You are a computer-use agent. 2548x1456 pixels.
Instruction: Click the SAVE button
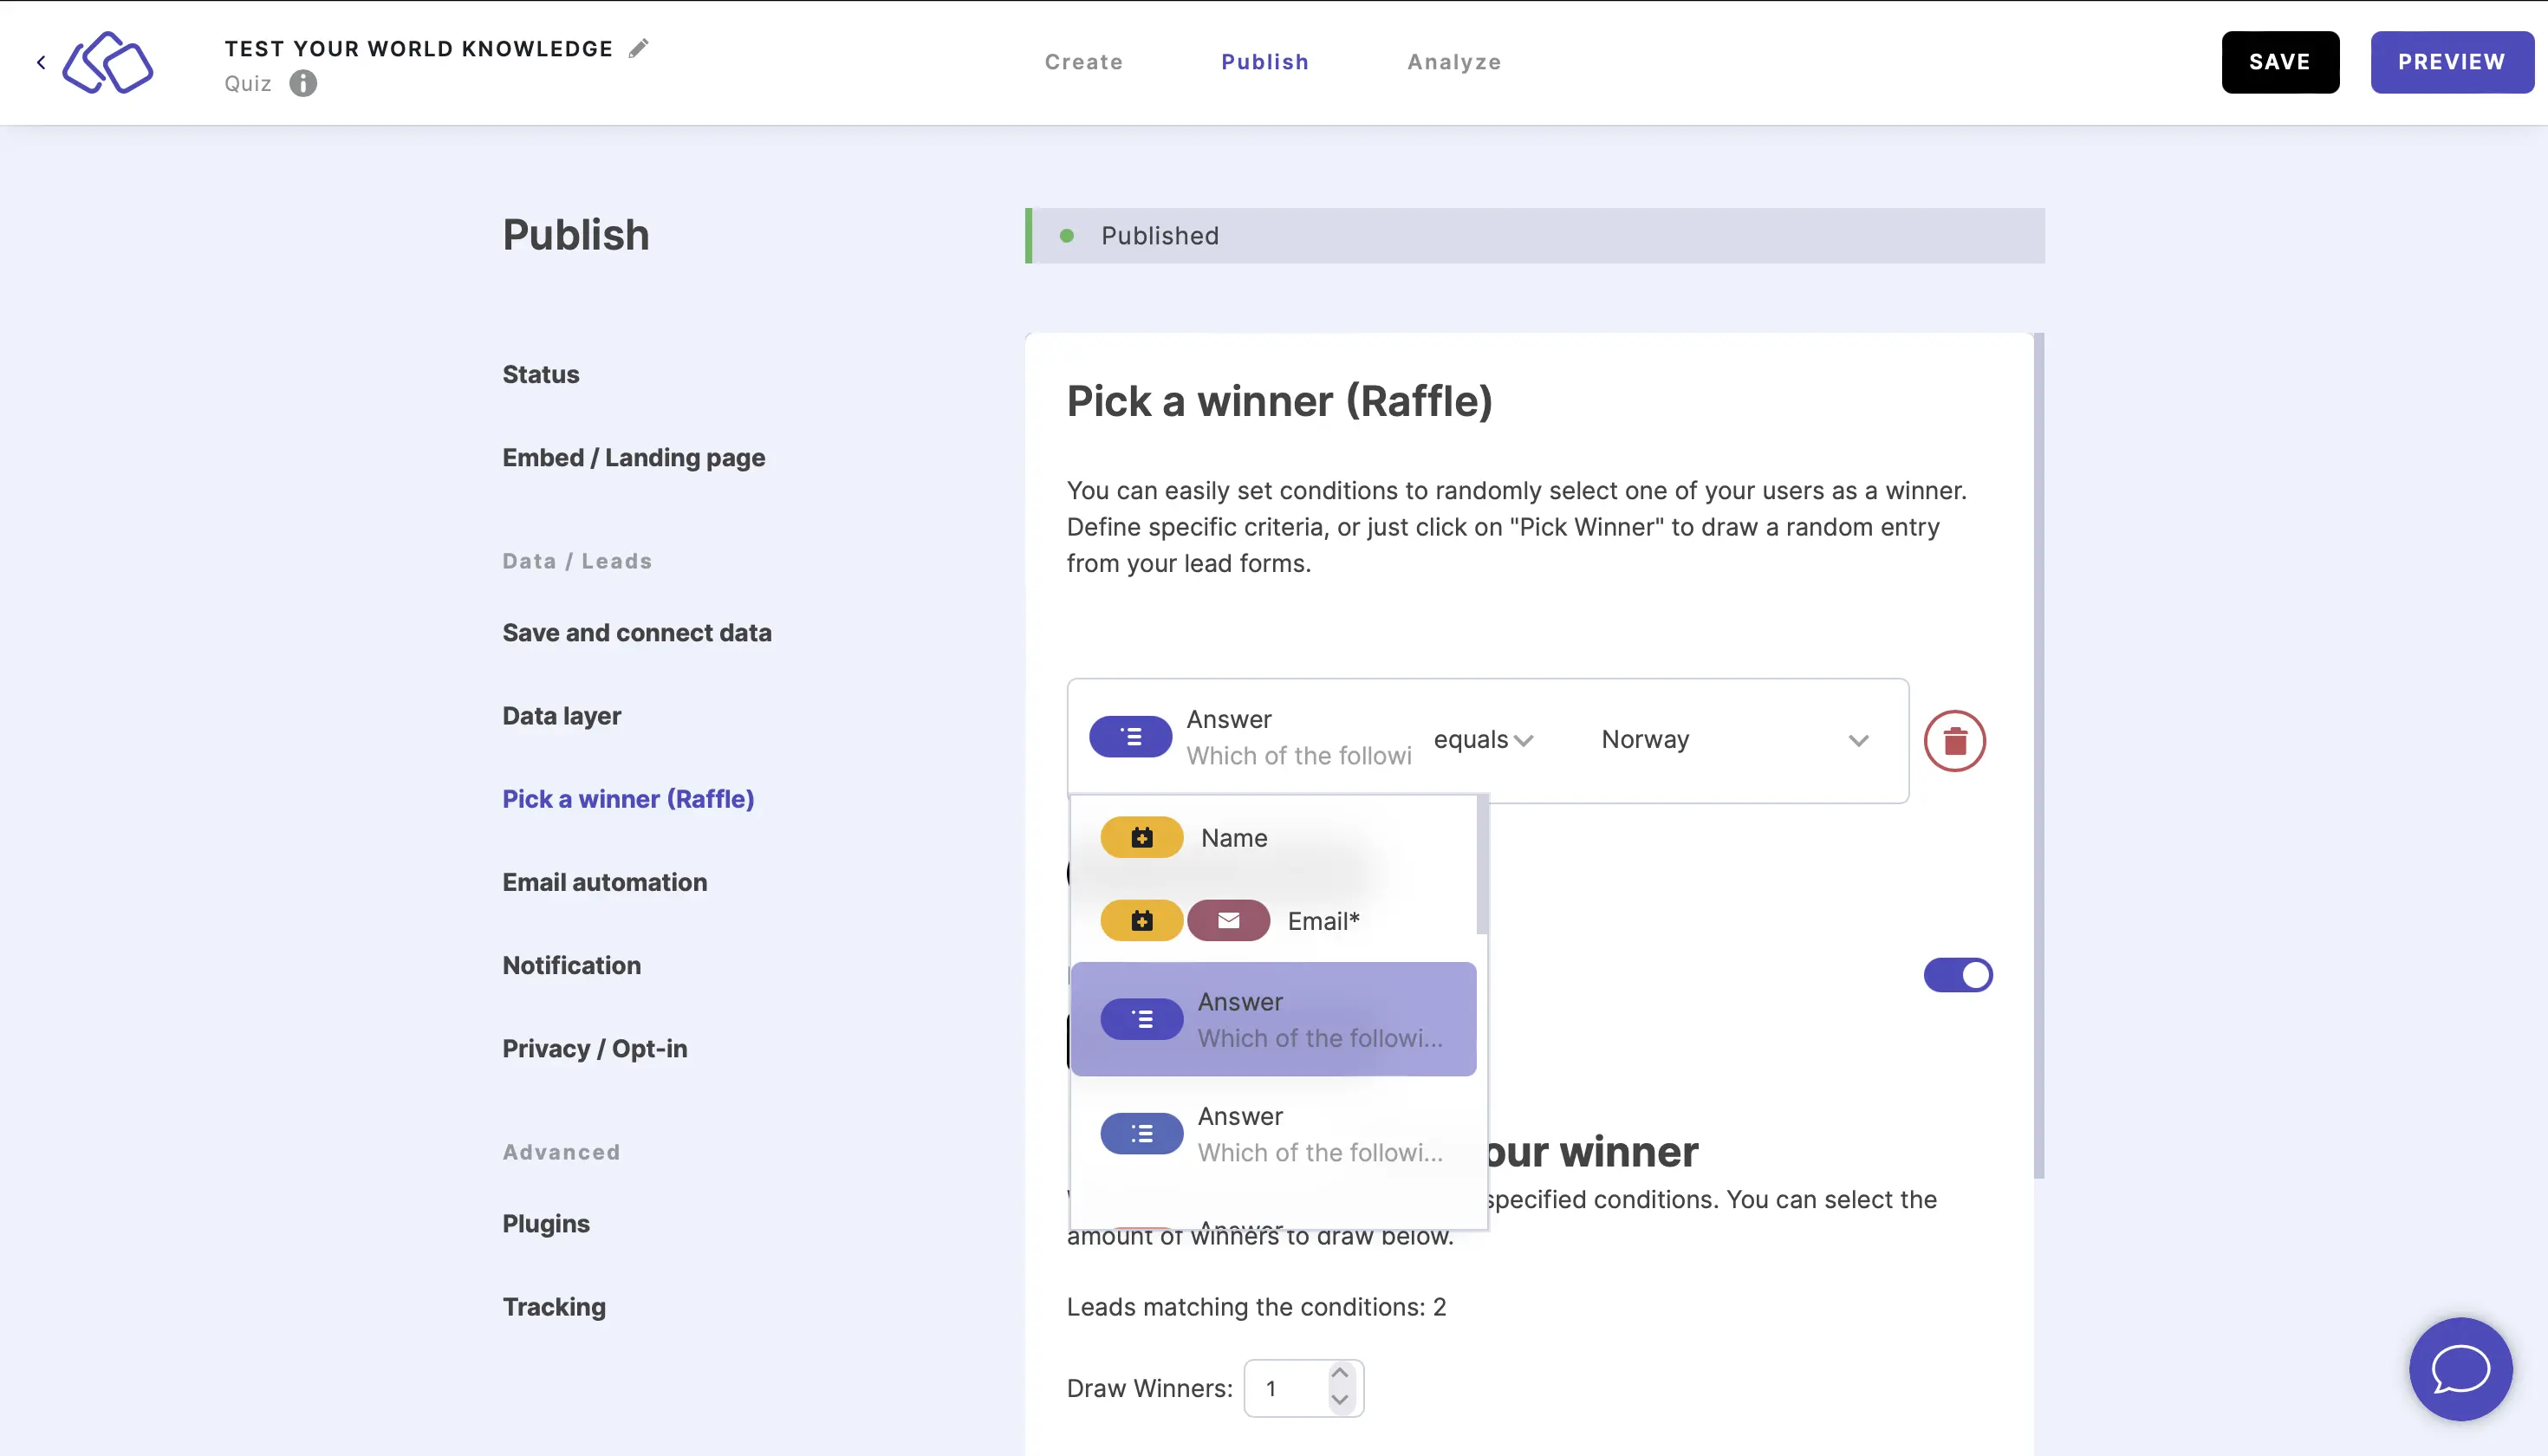(2280, 62)
